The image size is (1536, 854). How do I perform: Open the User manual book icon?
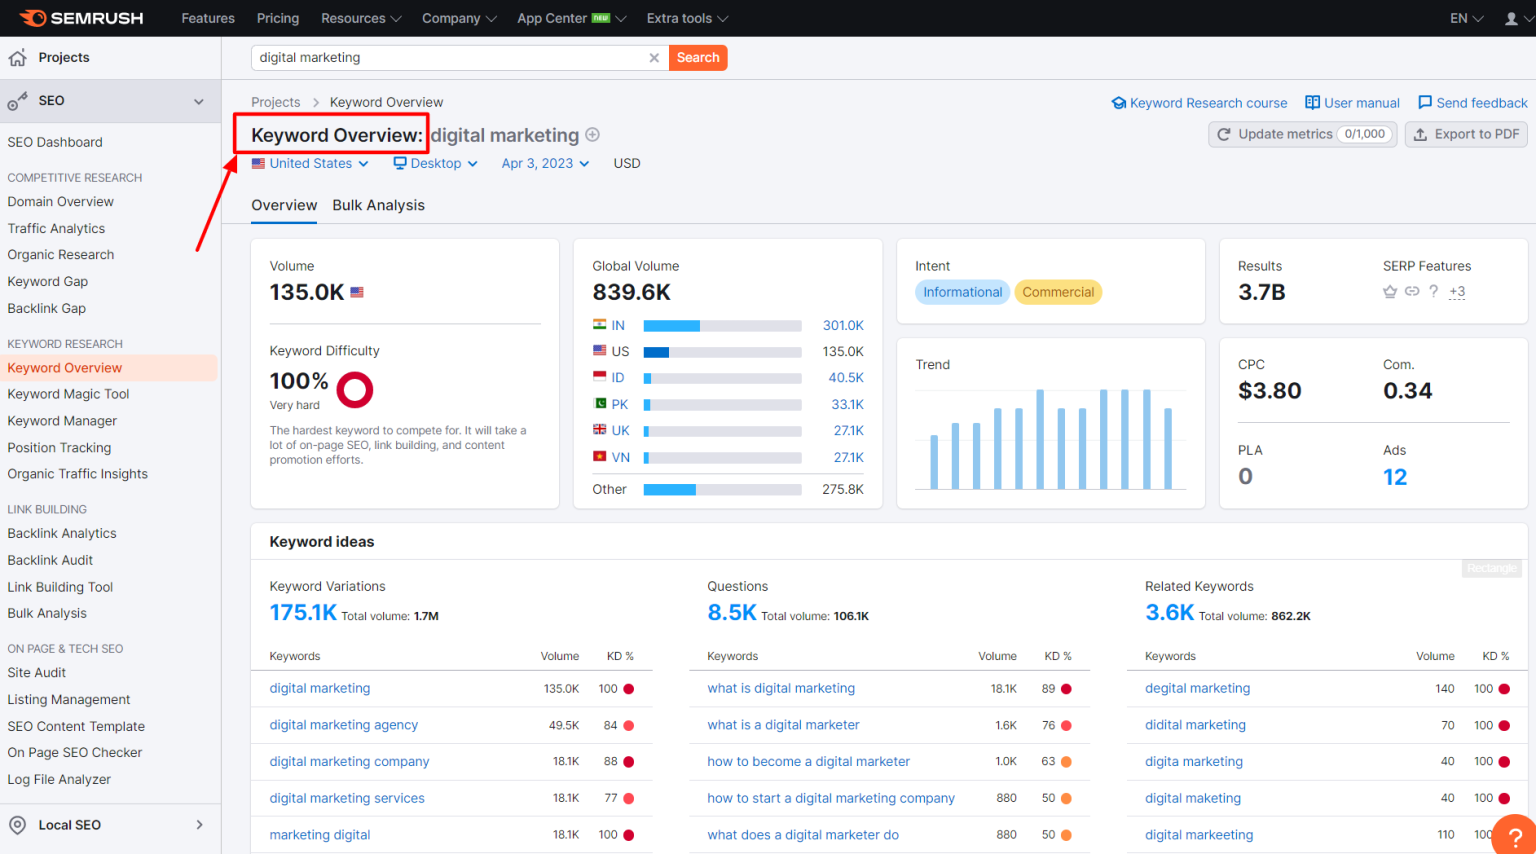tap(1313, 102)
